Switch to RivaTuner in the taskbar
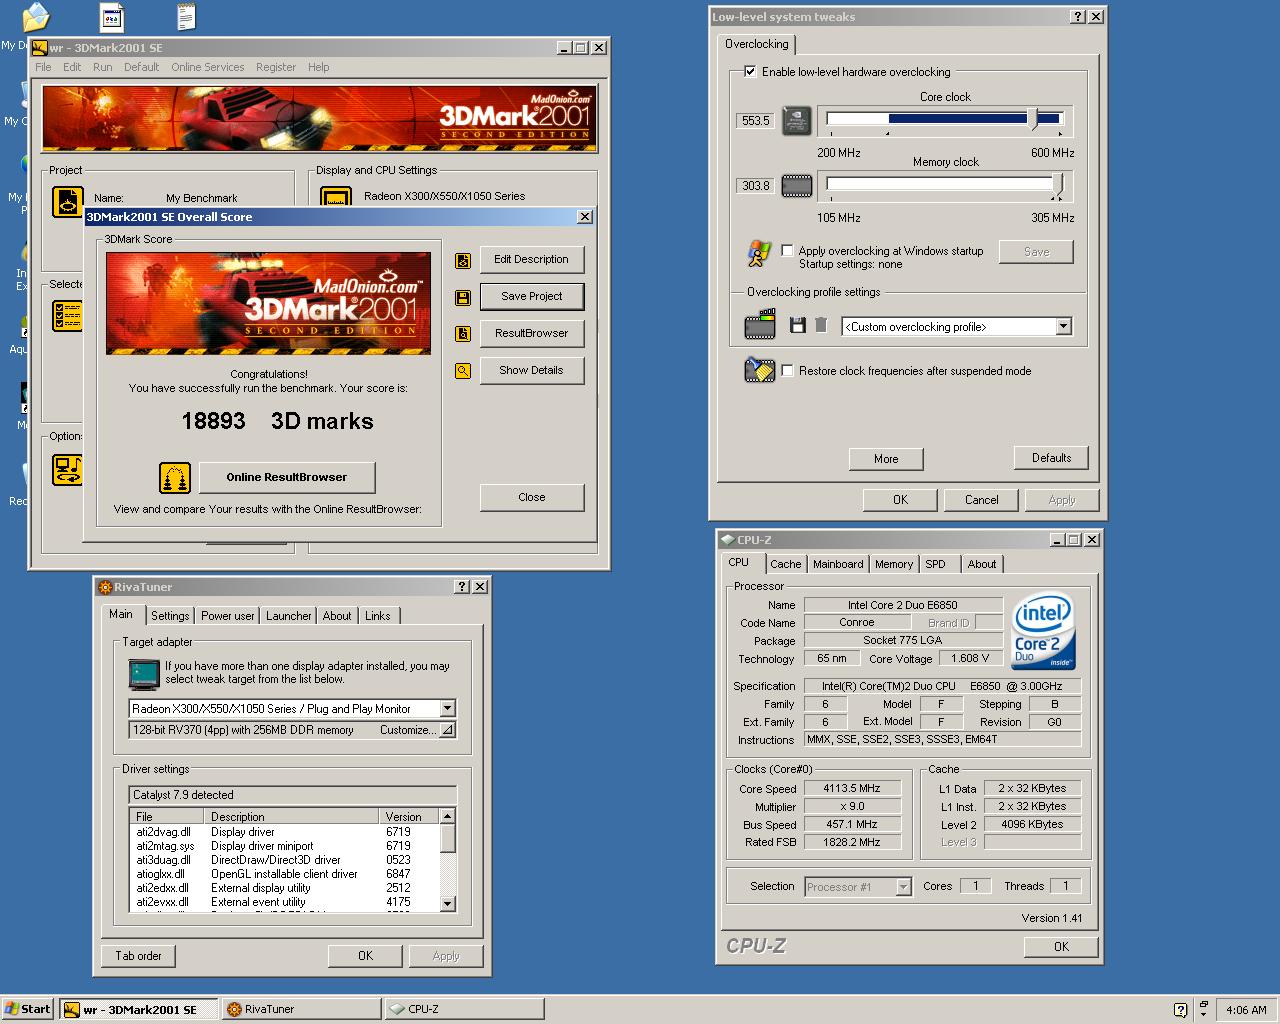The height and width of the screenshot is (1024, 1280). [x=300, y=1009]
